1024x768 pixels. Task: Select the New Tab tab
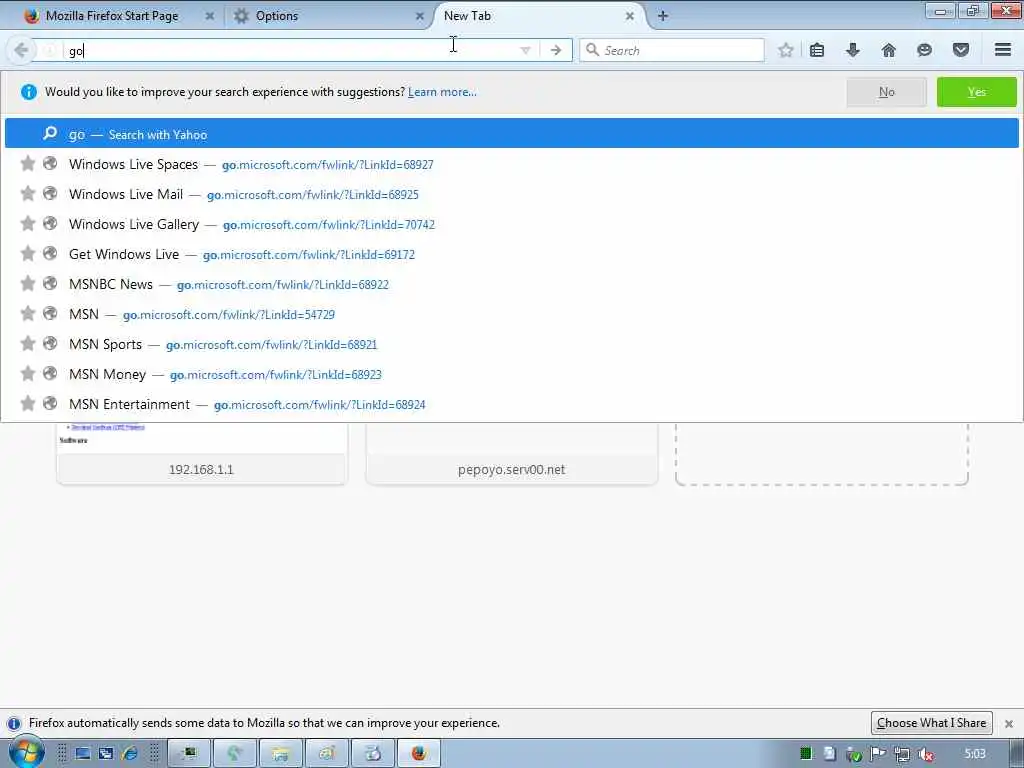click(468, 16)
